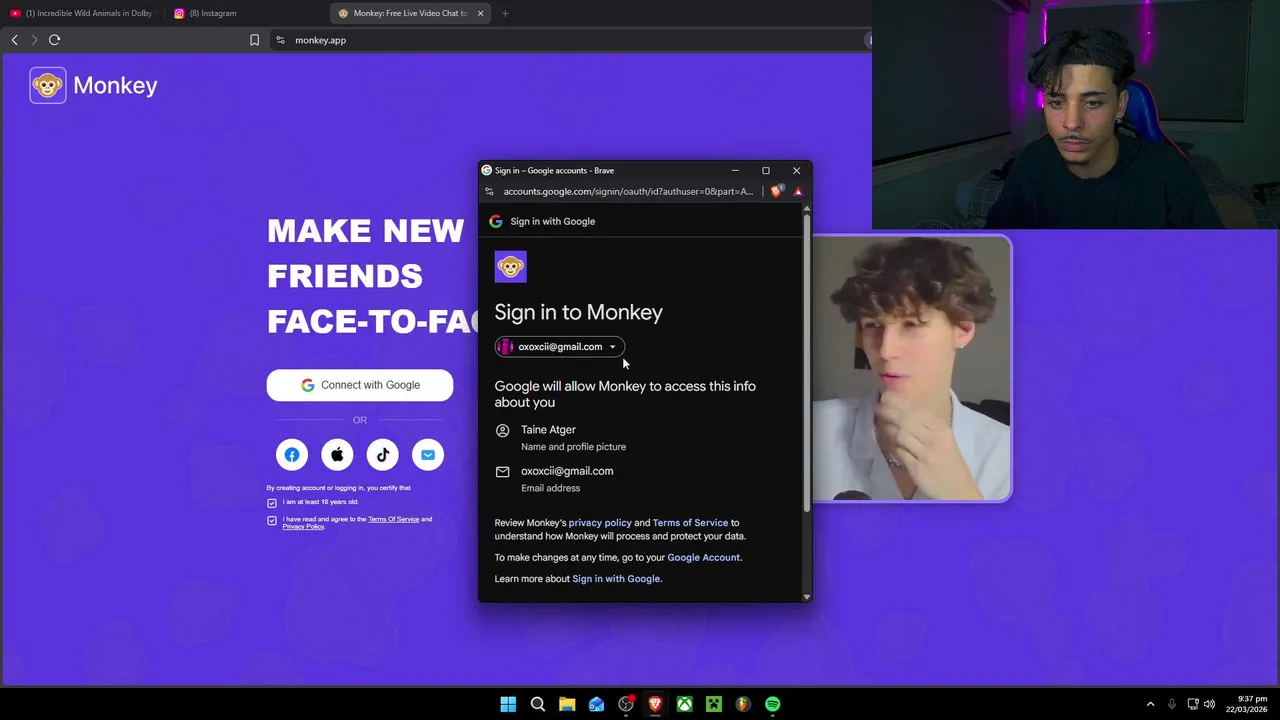Viewport: 1280px width, 720px height.
Task: Open OBS Studio from the taskbar
Action: click(626, 704)
